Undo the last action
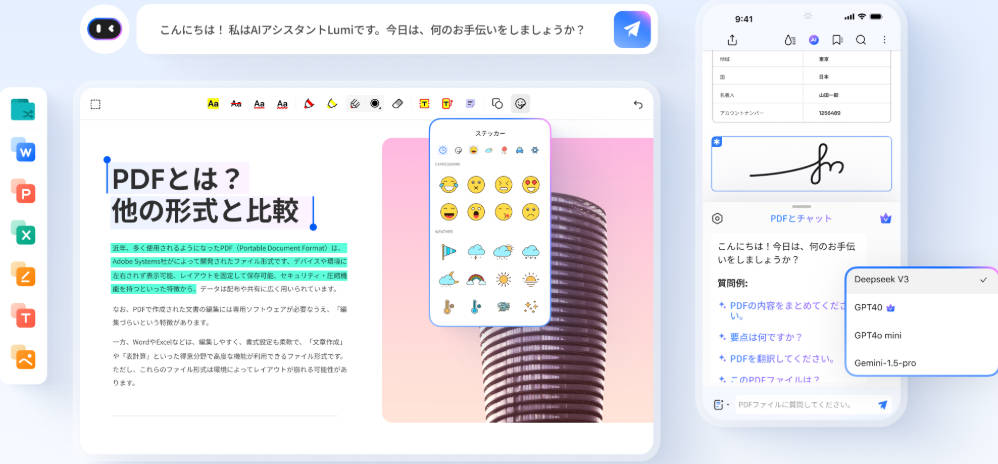This screenshot has height=464, width=998. pos(638,104)
